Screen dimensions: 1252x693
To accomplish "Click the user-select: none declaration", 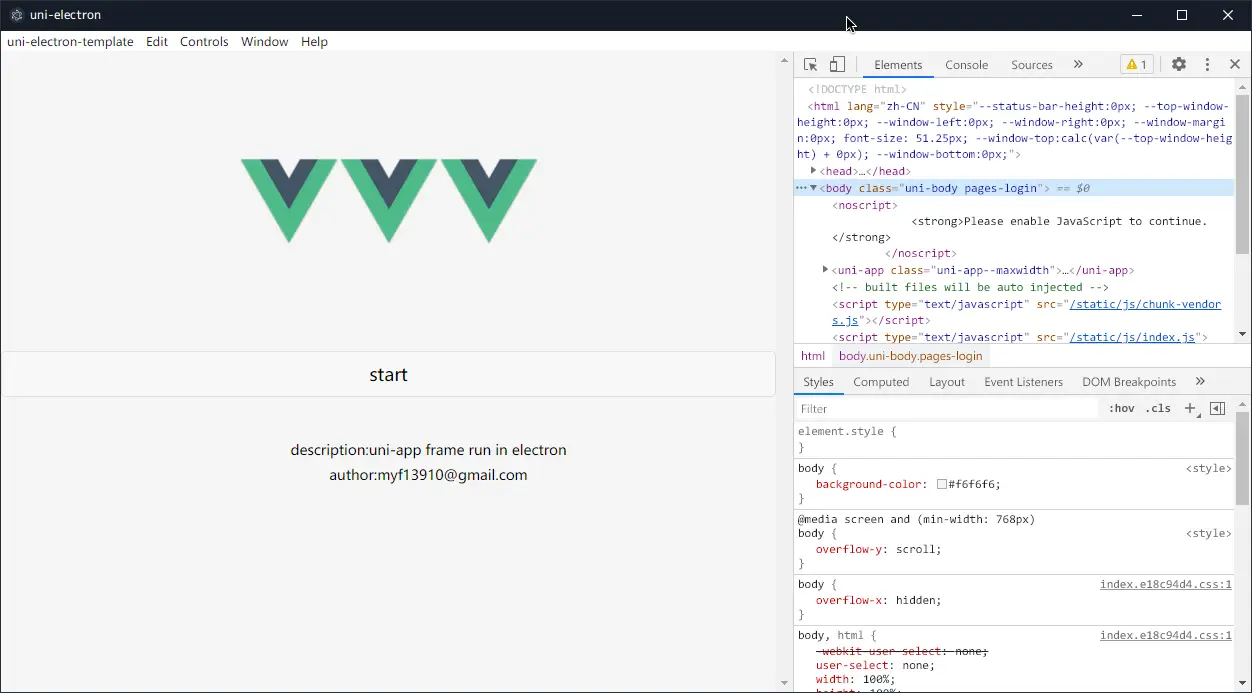I will click(876, 665).
